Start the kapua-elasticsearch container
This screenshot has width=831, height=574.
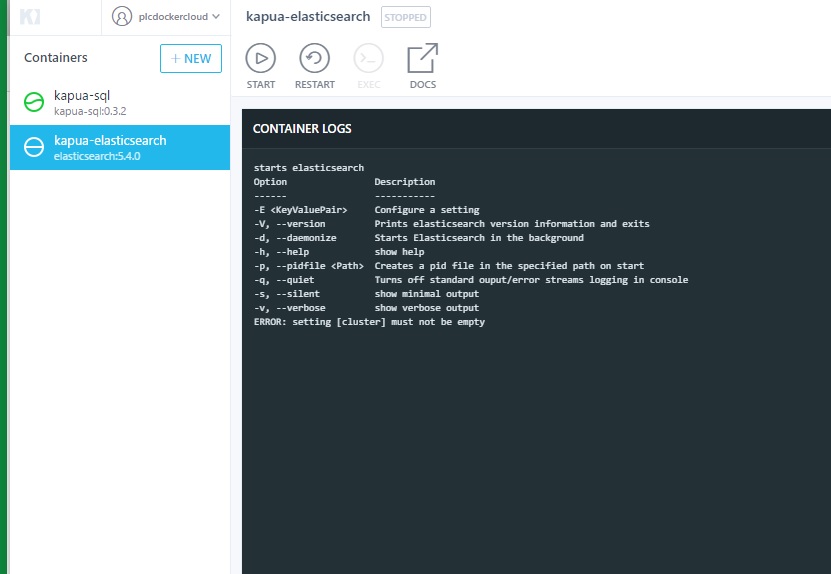(x=261, y=66)
